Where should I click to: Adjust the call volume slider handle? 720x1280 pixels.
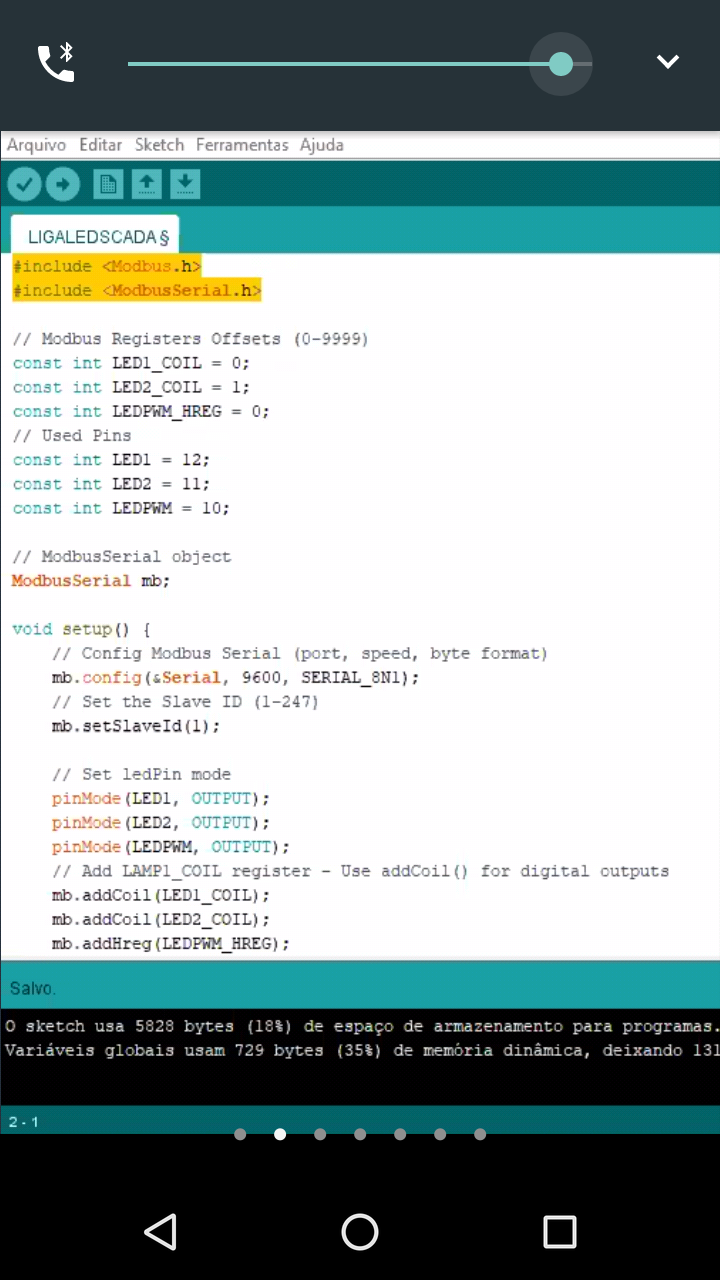click(x=561, y=64)
